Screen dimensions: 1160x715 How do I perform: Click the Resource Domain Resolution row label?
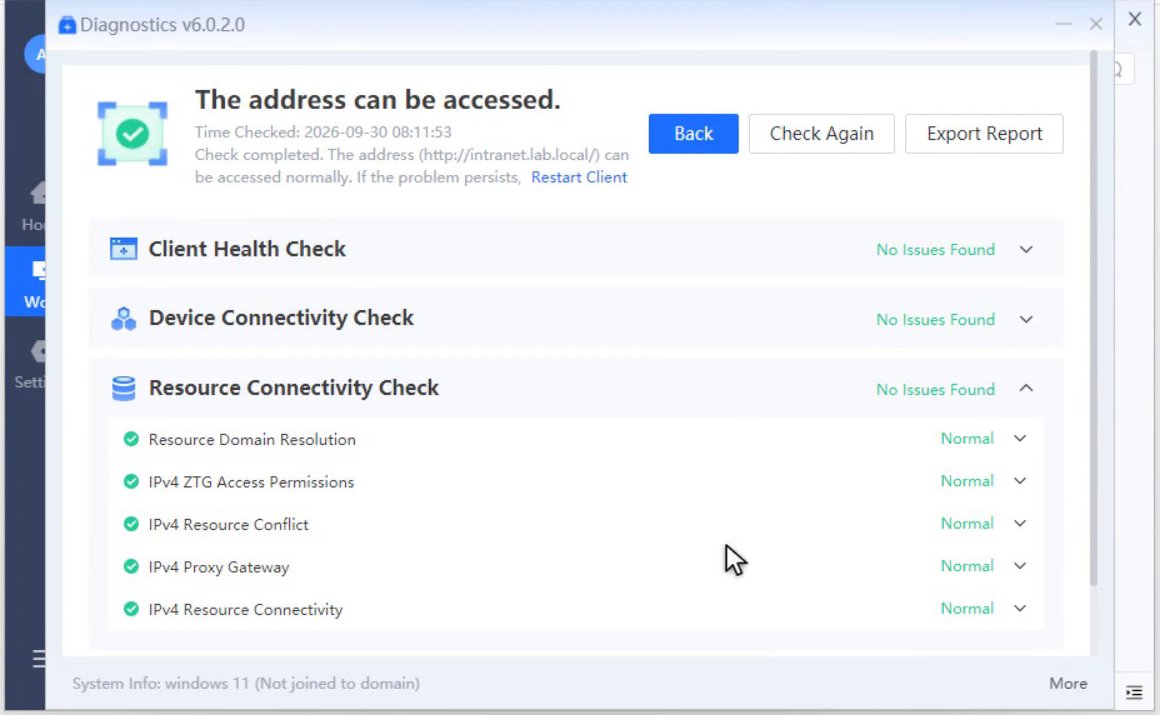252,440
